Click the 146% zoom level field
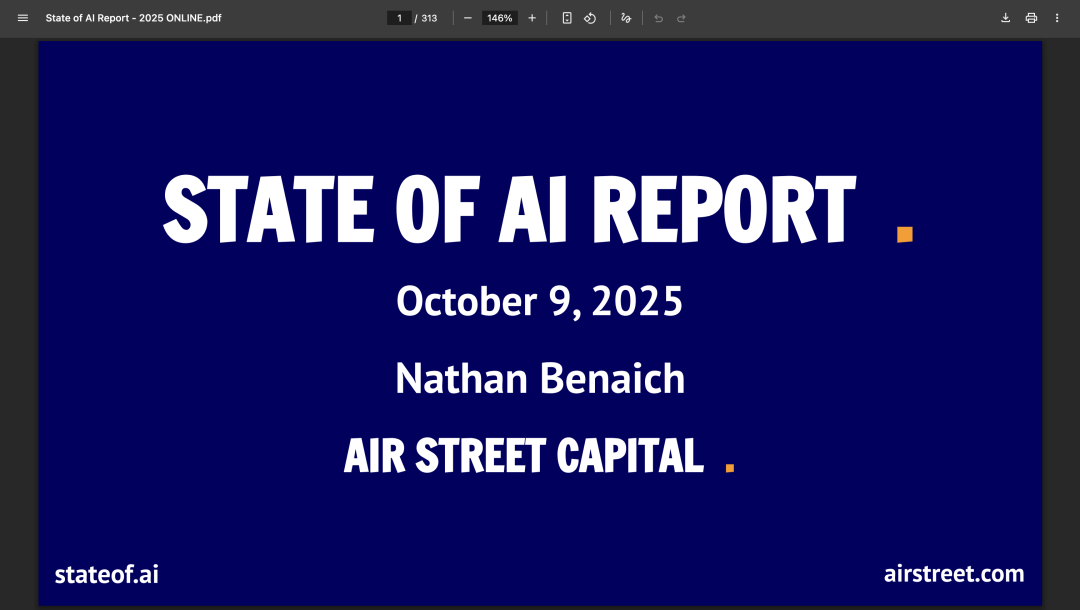The width and height of the screenshot is (1080, 610). click(499, 18)
